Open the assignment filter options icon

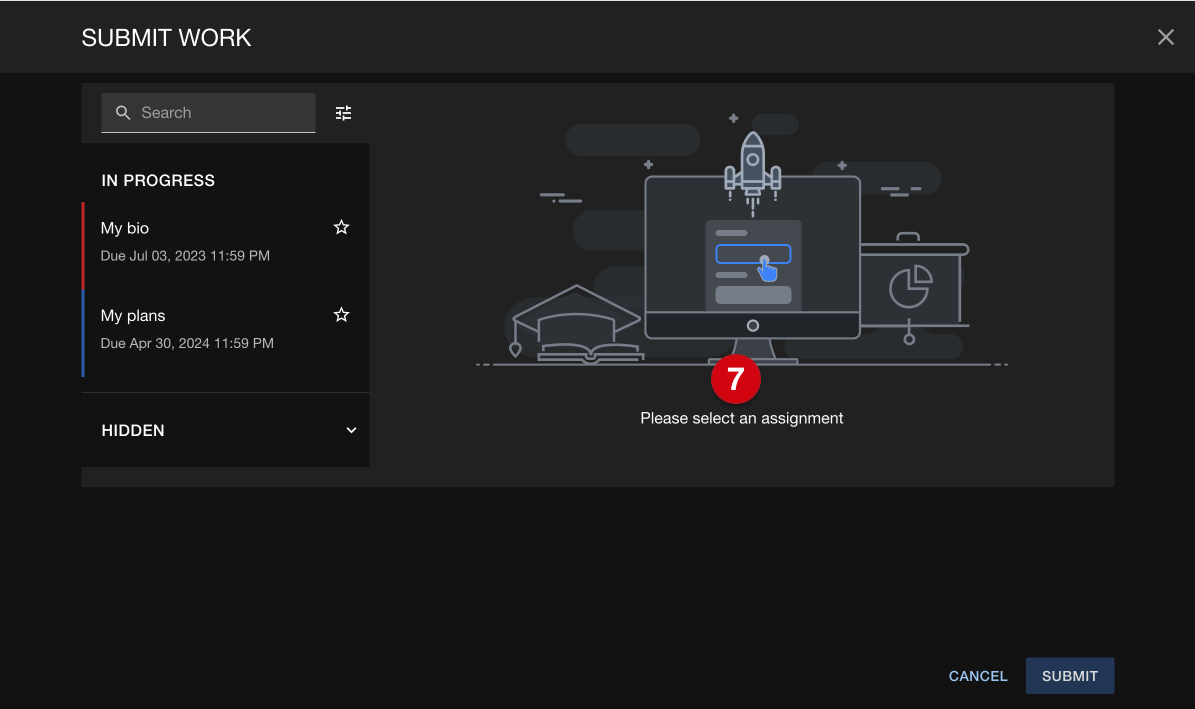tap(344, 113)
